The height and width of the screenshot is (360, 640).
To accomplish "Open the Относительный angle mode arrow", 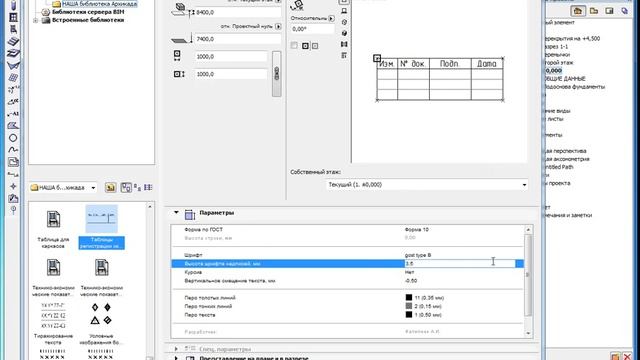I will click(331, 18).
